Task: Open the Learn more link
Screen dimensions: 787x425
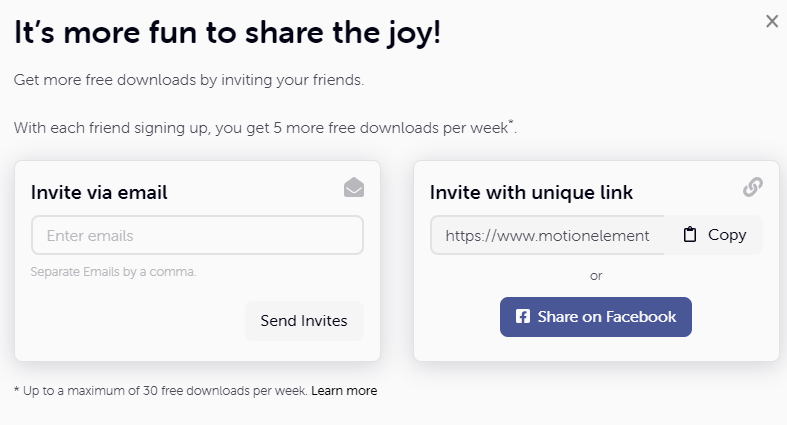Action: pos(344,390)
